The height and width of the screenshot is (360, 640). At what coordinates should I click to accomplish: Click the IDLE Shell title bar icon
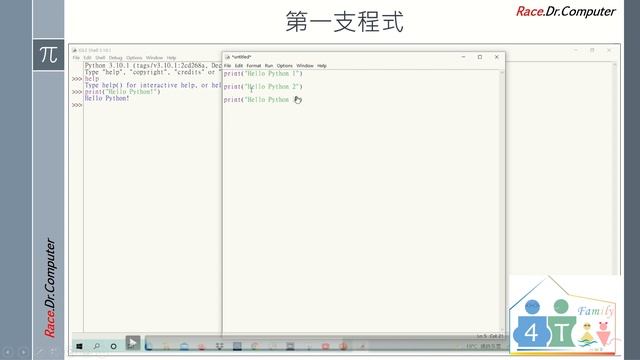pyautogui.click(x=74, y=50)
